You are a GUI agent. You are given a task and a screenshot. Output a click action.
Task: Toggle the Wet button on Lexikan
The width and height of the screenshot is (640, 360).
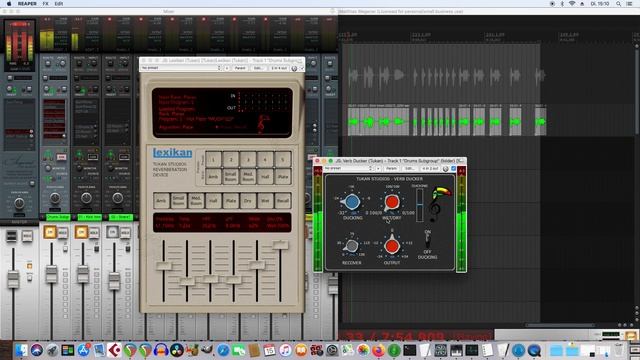pos(265,201)
